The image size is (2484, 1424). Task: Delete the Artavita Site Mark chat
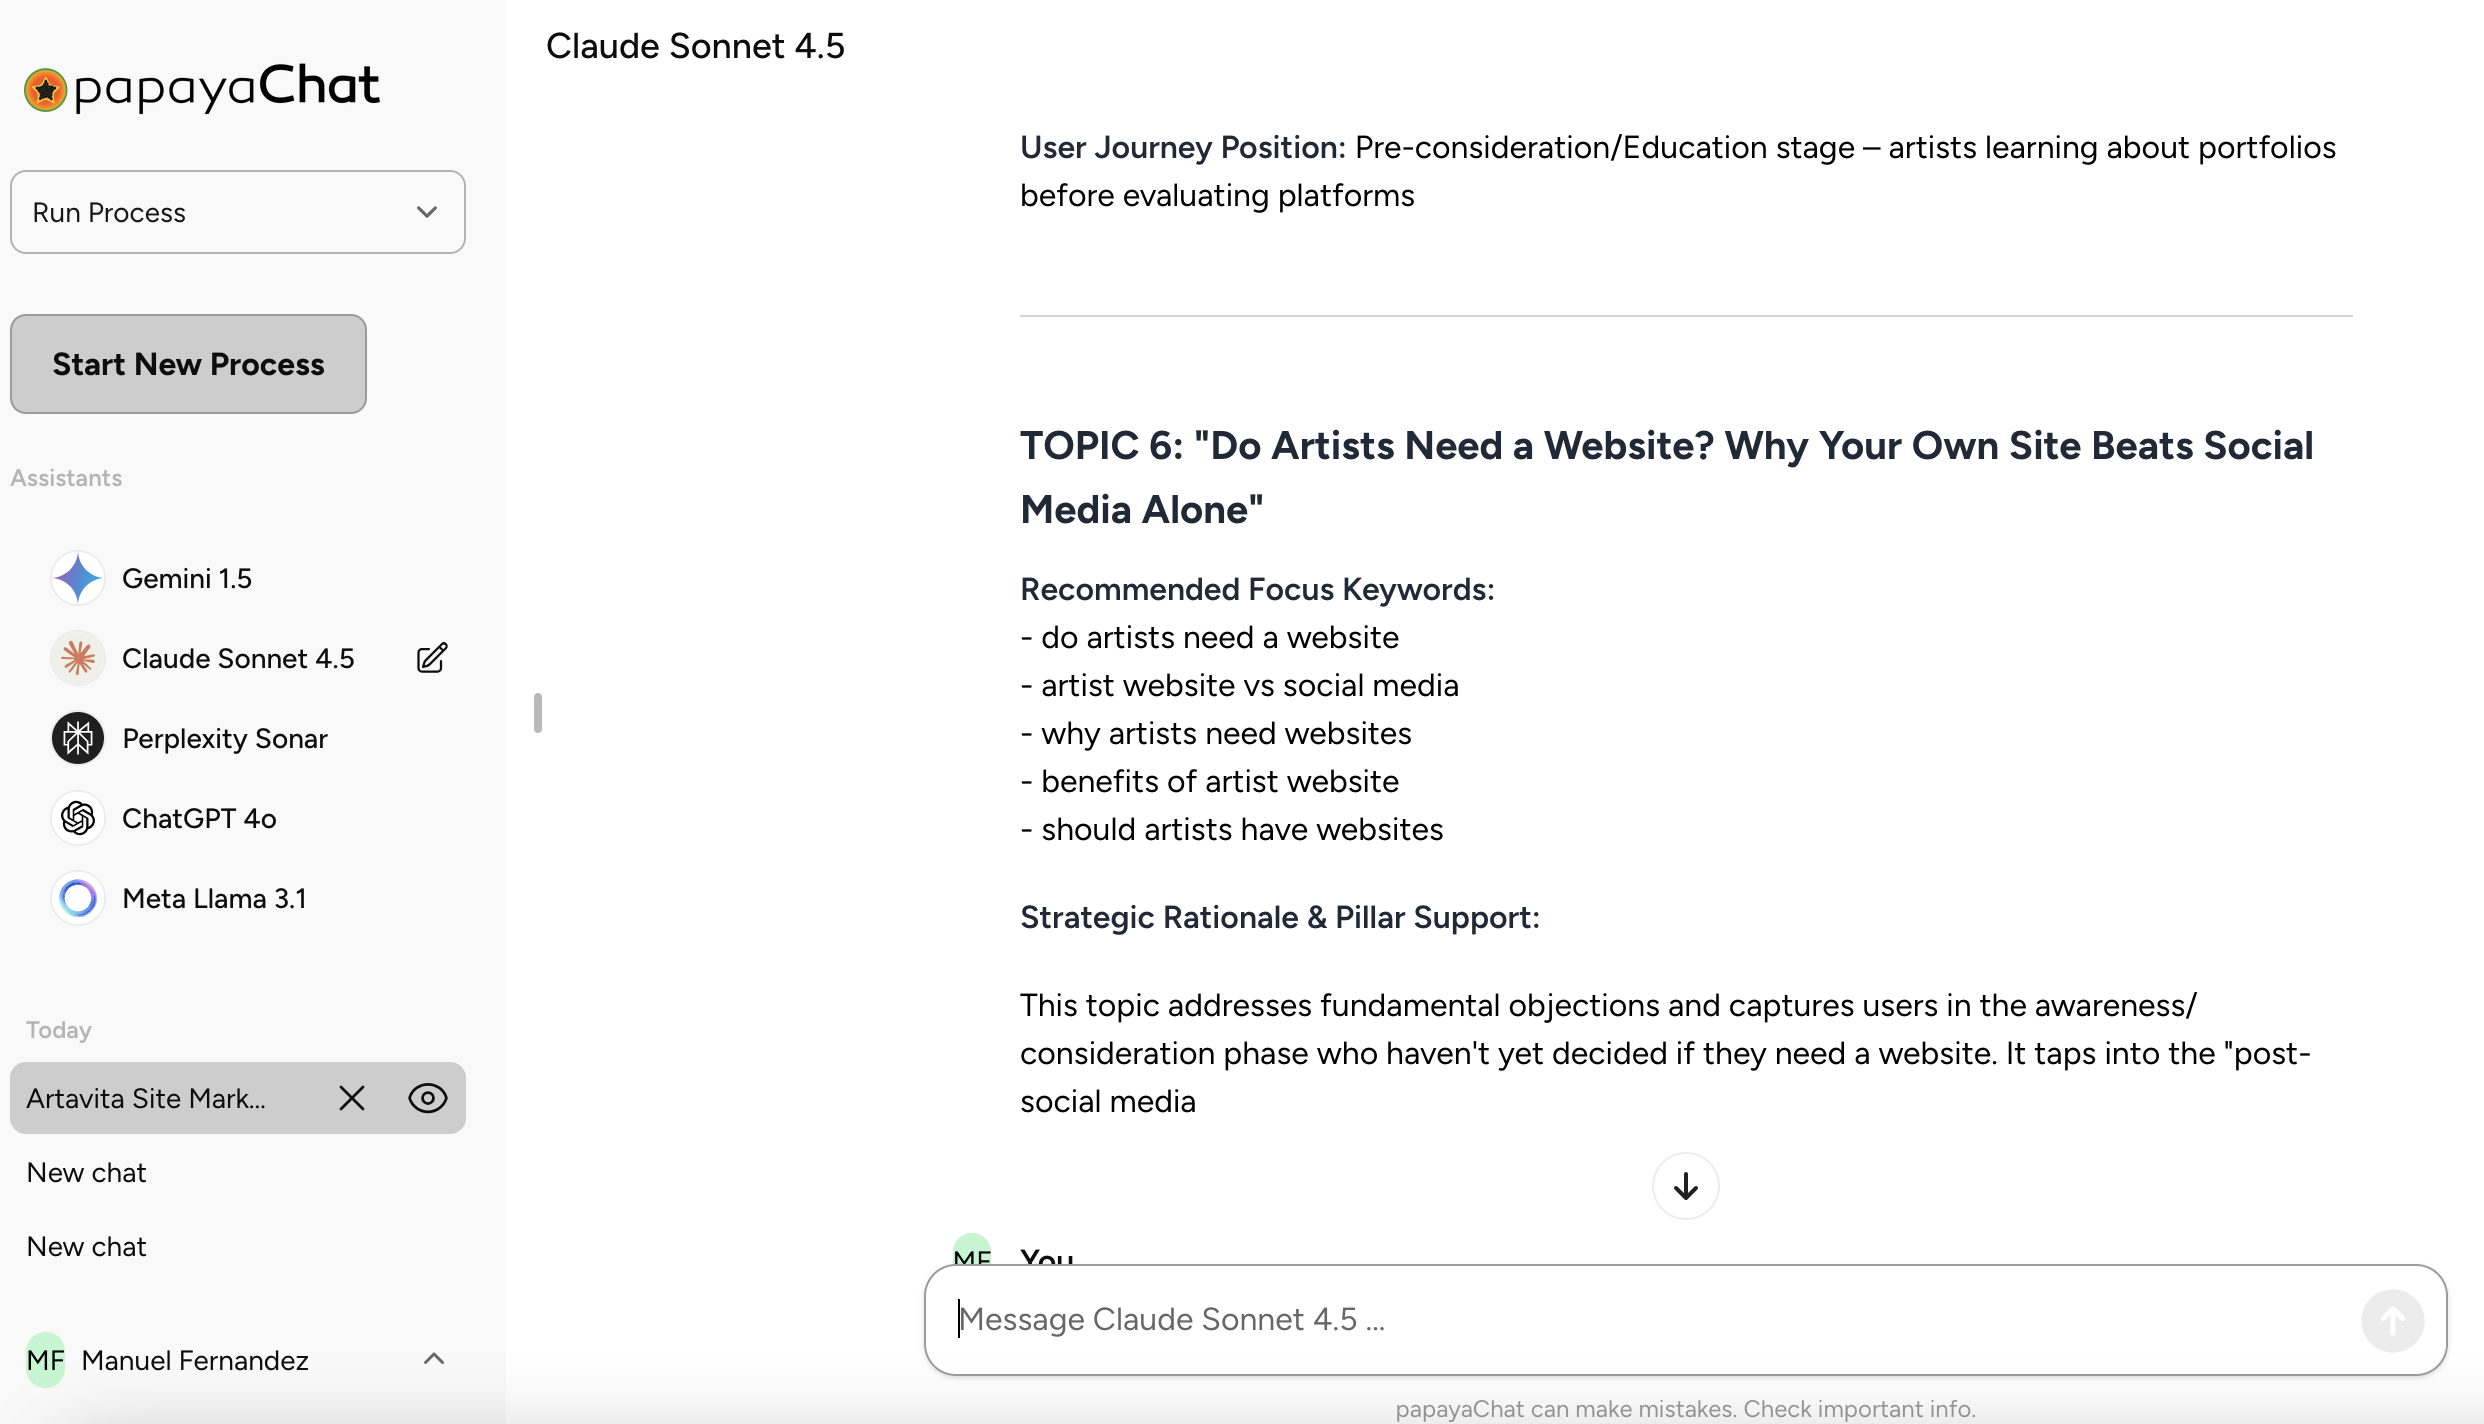352,1098
